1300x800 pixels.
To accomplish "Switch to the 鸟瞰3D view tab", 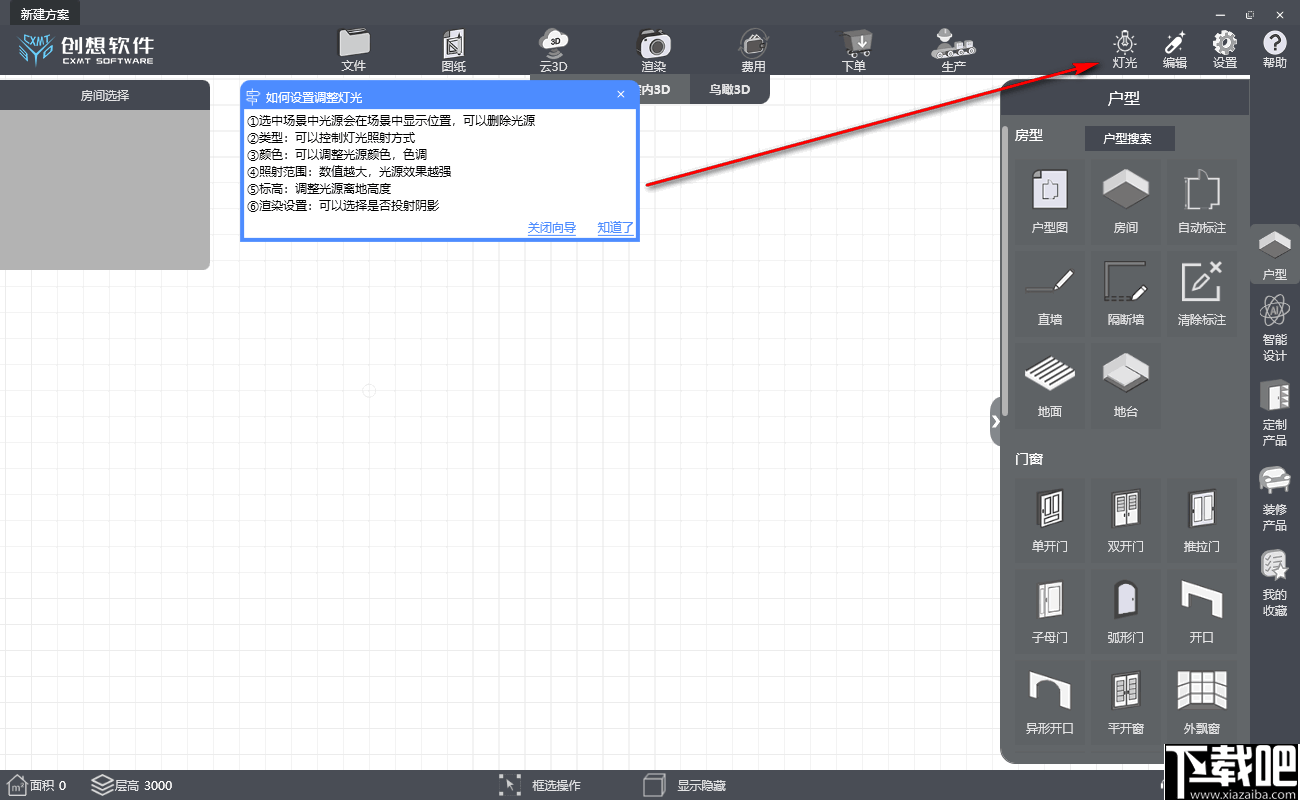I will pos(730,90).
